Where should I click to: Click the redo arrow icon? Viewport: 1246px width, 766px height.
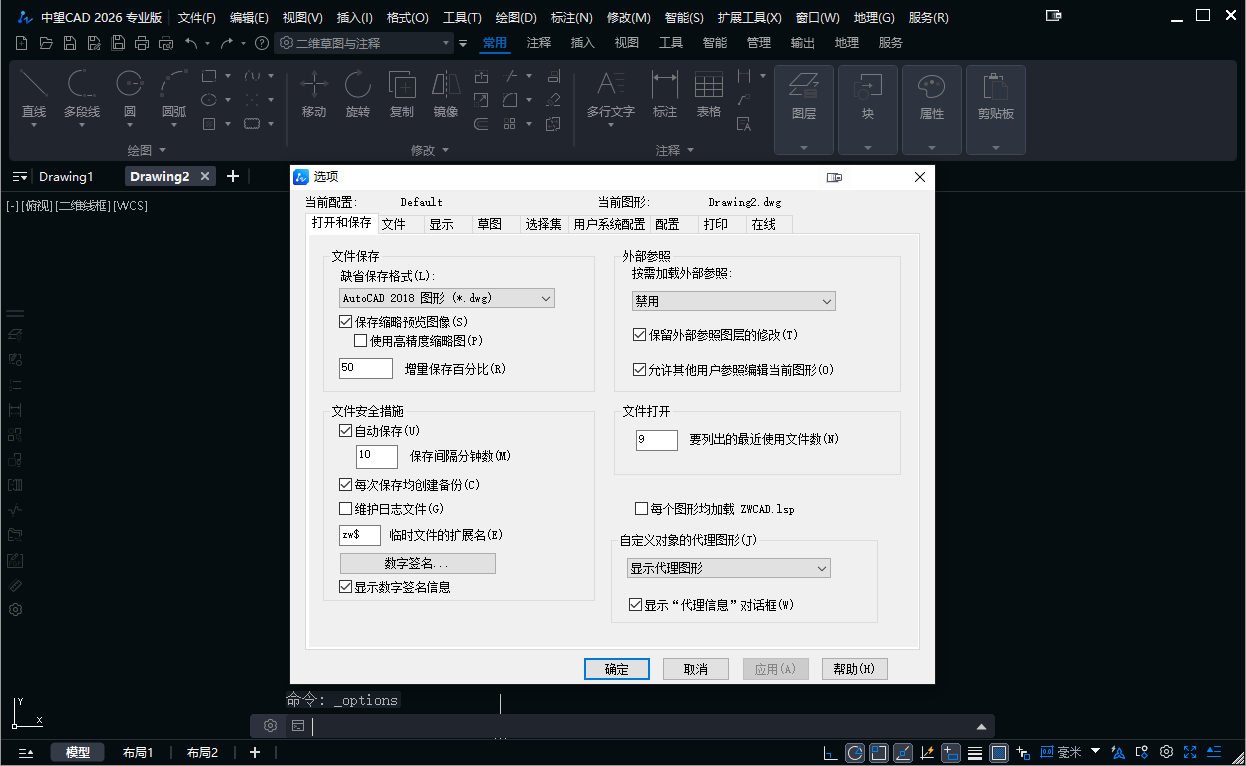point(227,43)
